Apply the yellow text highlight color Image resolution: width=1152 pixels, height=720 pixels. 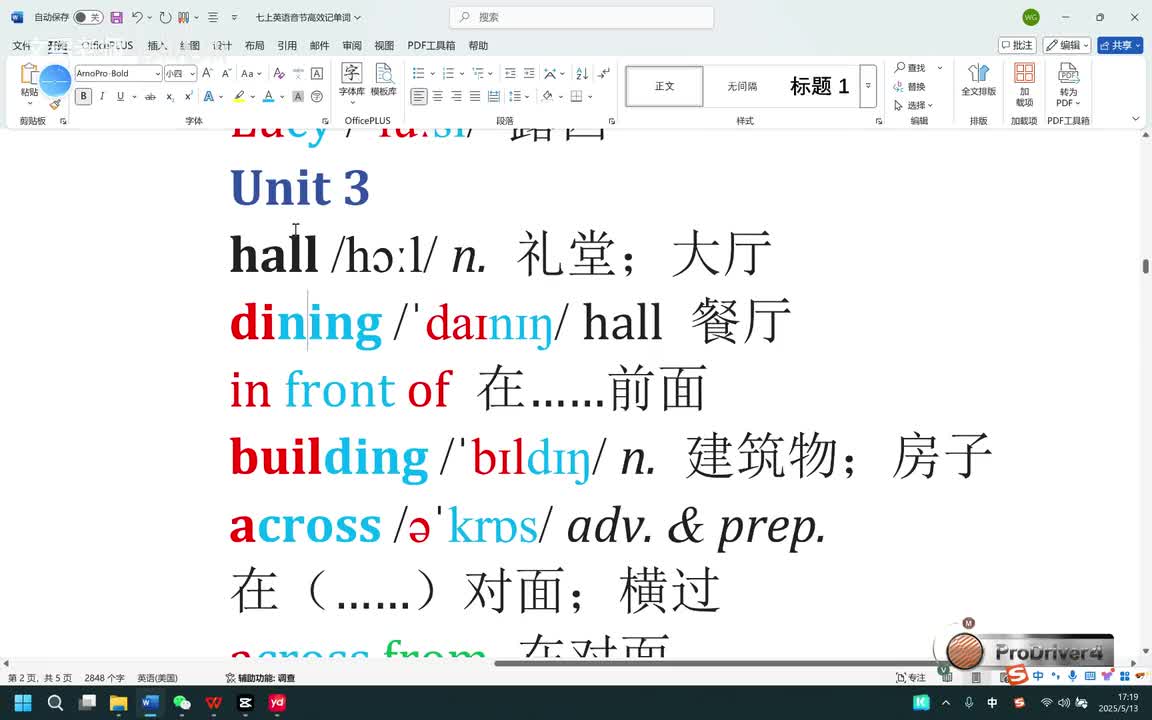239,96
